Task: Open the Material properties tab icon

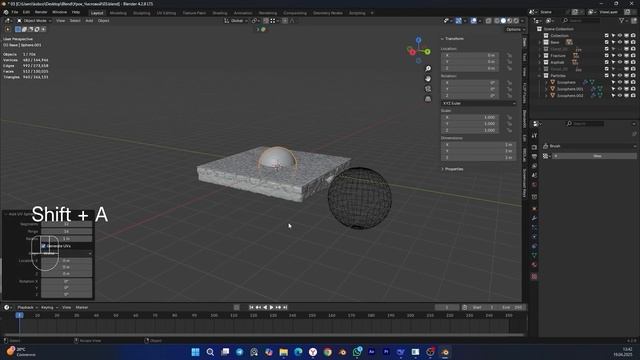Action: pyautogui.click(x=534, y=265)
